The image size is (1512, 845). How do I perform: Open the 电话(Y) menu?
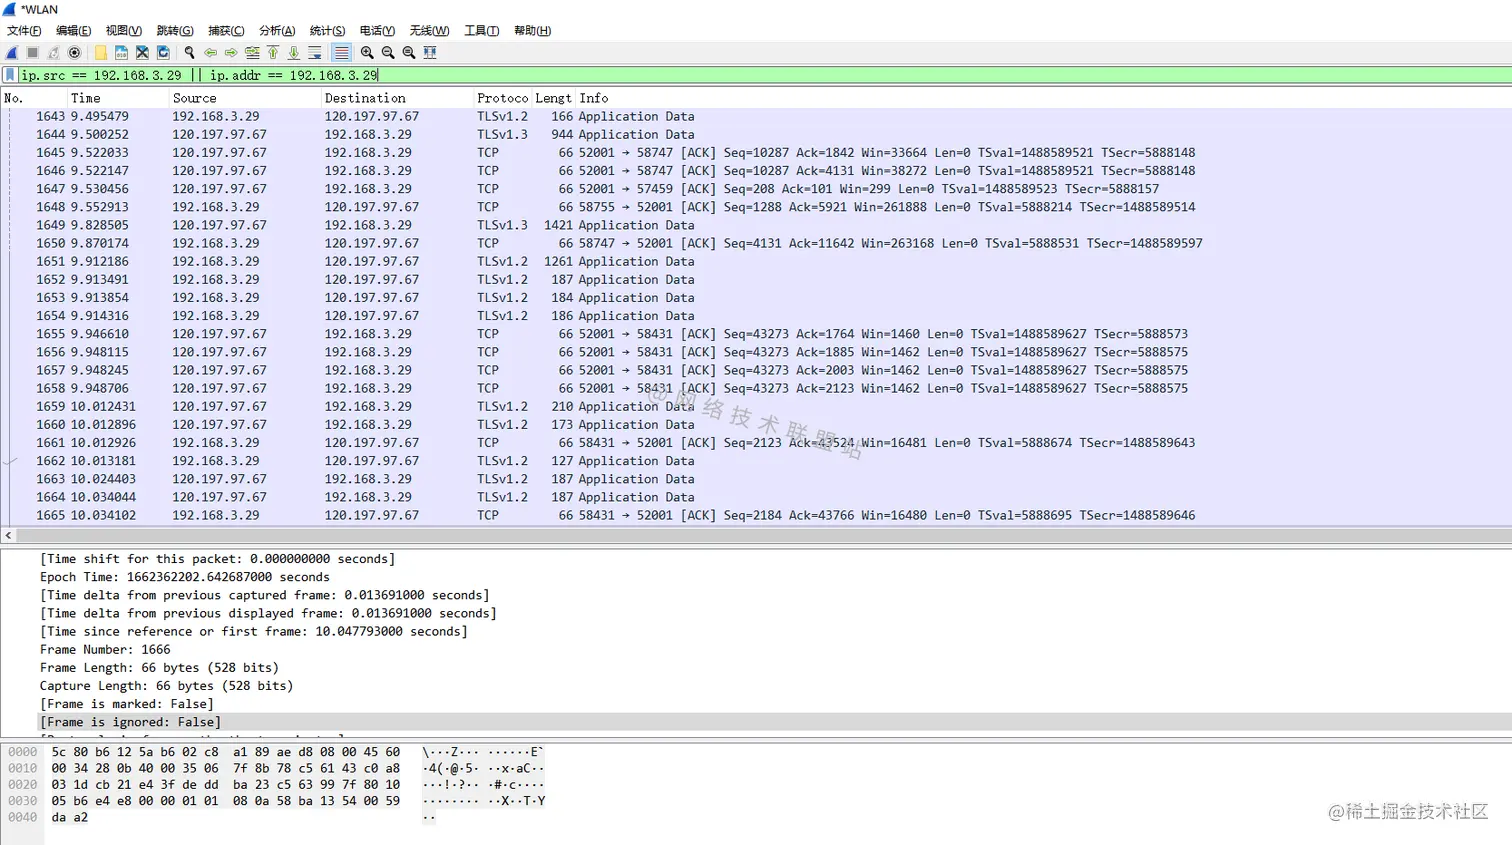378,31
